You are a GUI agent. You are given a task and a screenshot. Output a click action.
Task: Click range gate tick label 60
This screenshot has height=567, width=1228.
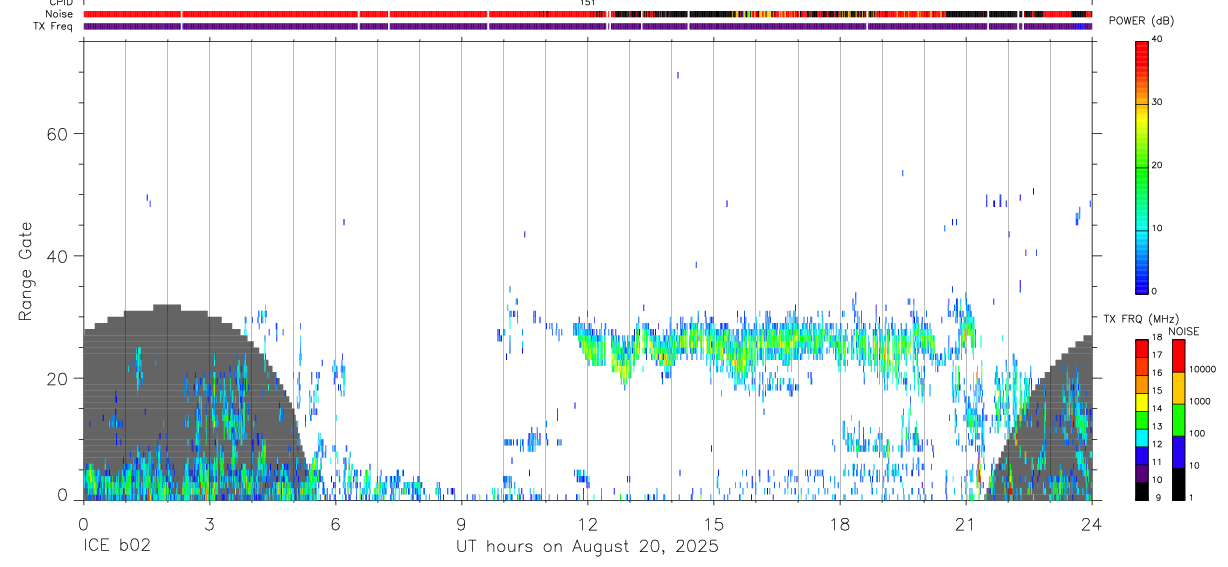pyautogui.click(x=56, y=134)
